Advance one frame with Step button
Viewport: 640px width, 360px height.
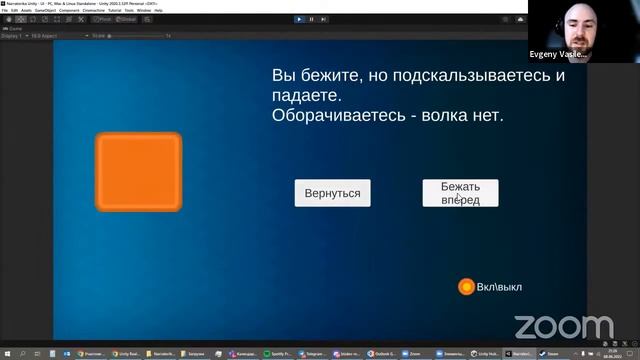click(x=323, y=19)
